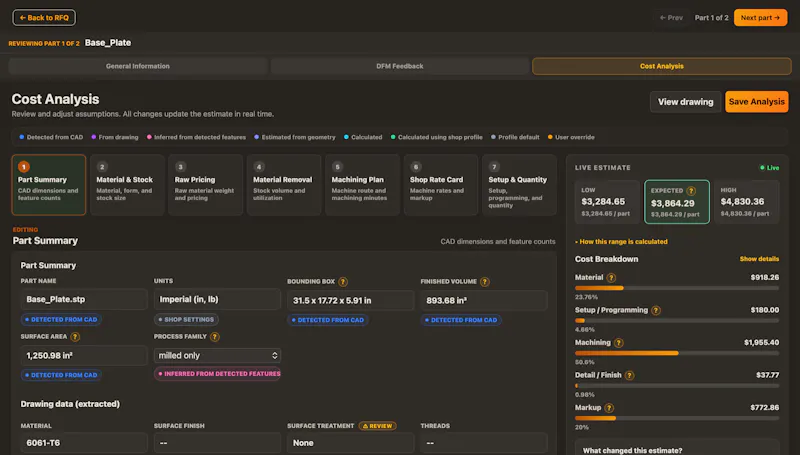Open View drawing

685,102
